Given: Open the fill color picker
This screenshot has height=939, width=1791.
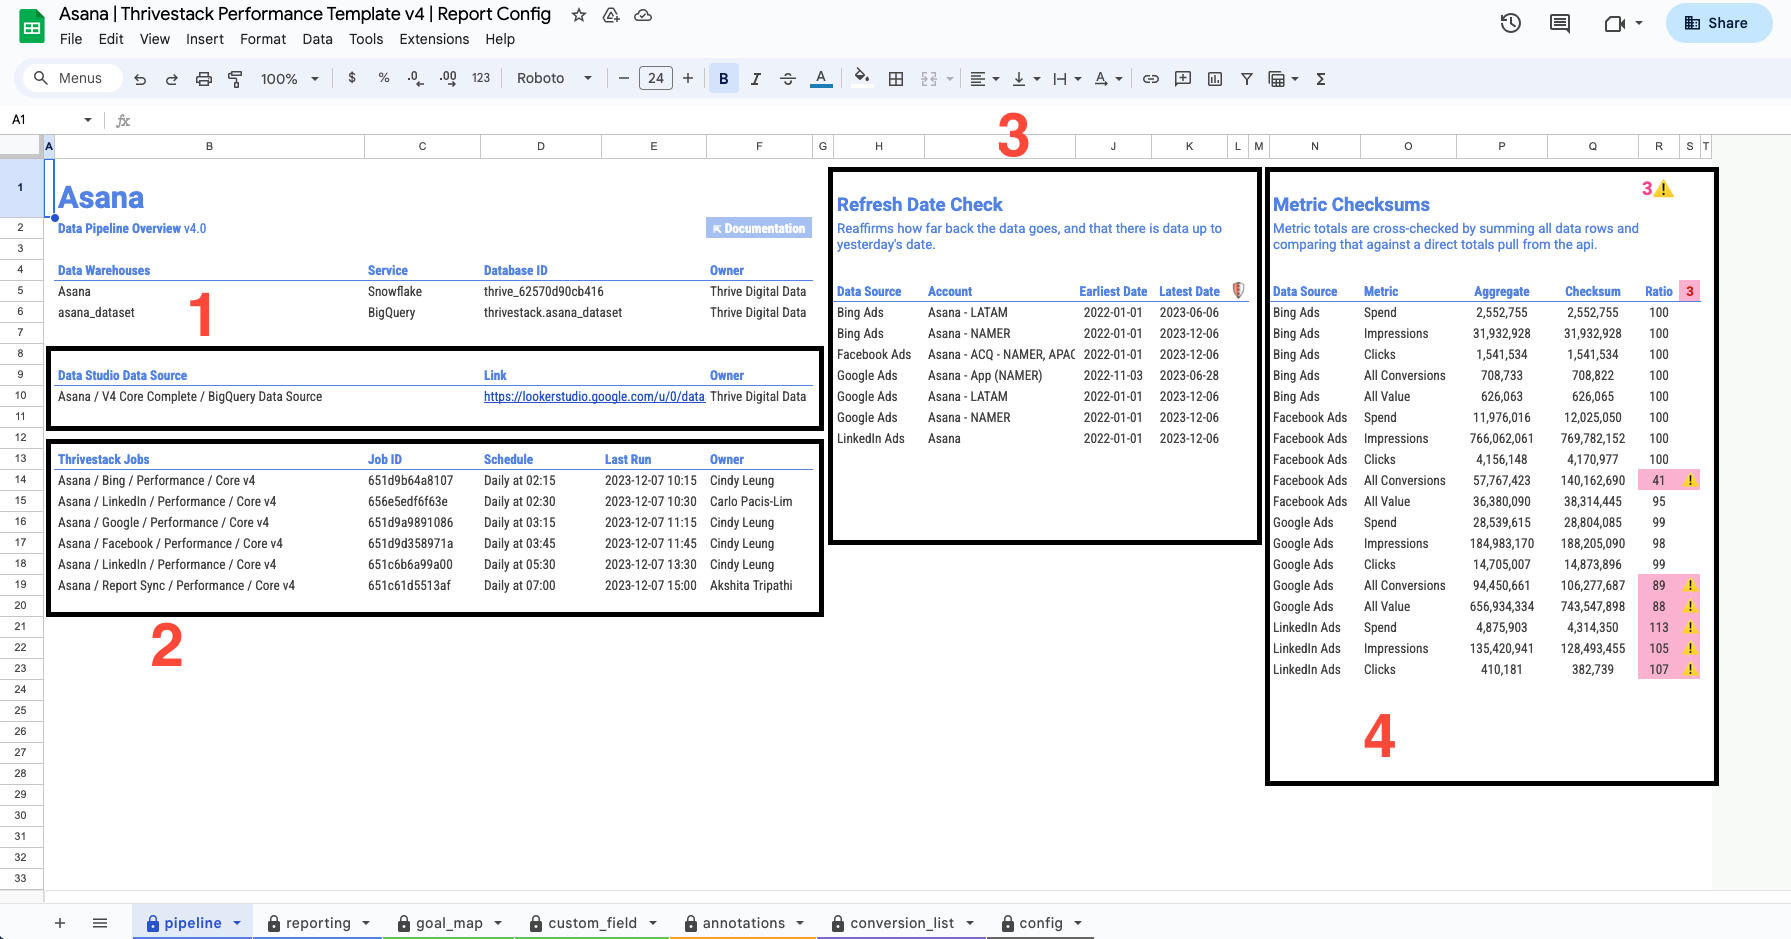Looking at the screenshot, I should [x=861, y=79].
